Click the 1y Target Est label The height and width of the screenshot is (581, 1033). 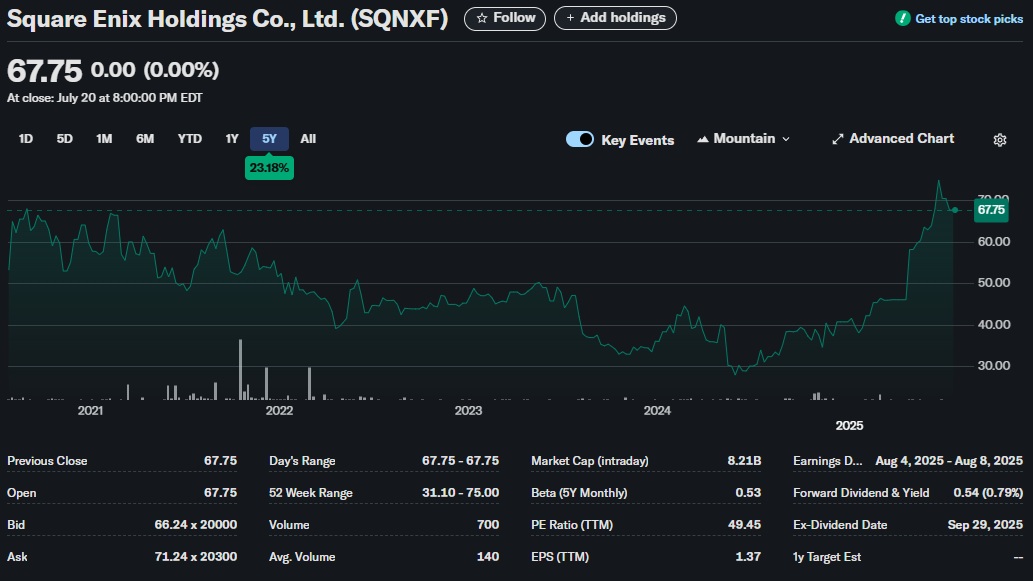pyautogui.click(x=827, y=557)
